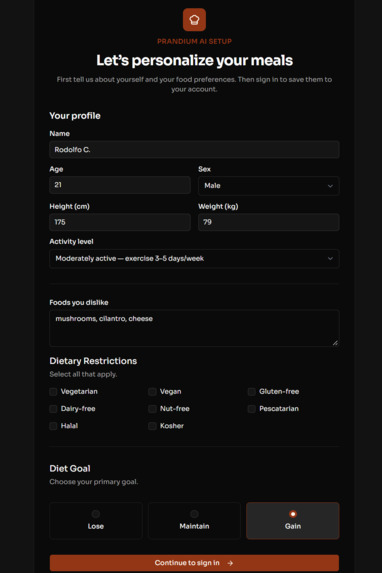The width and height of the screenshot is (382, 573).
Task: Check the Halal checkbox
Action: [x=53, y=426]
